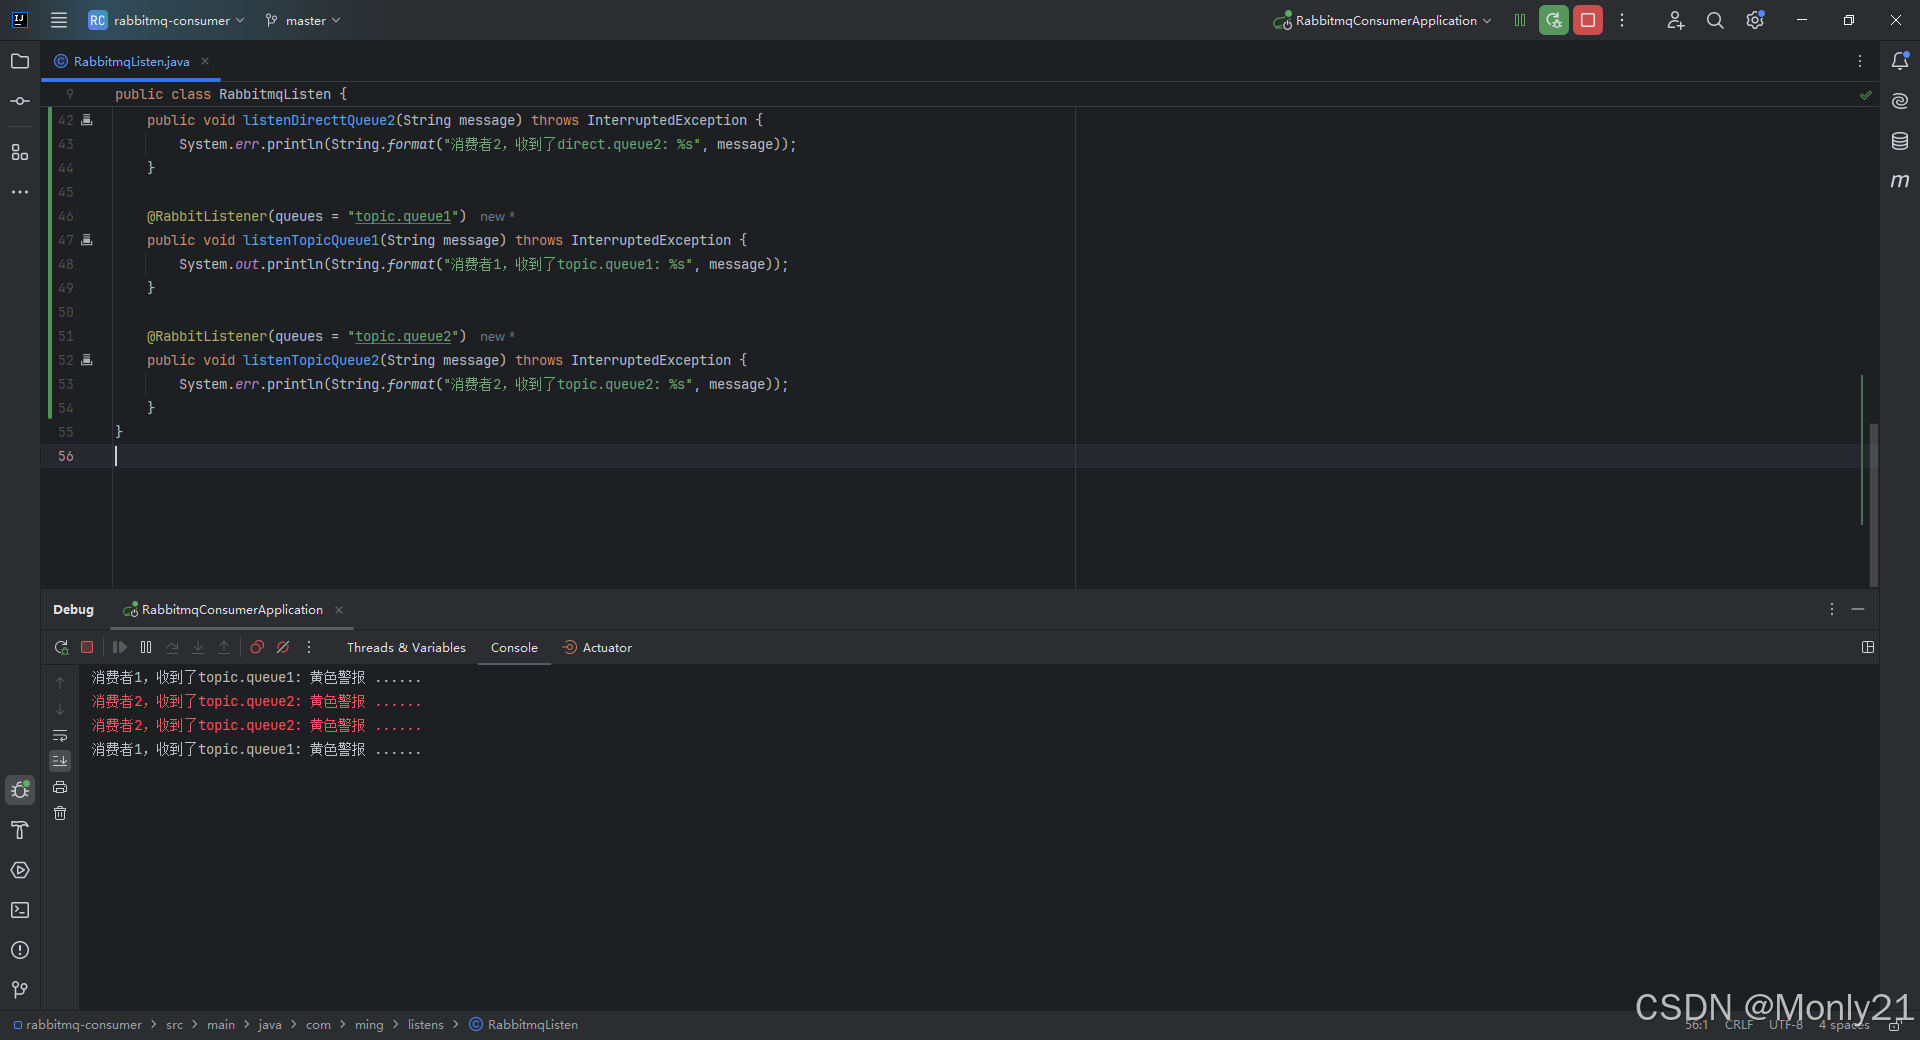
Task: Toggle soft-wrap in console
Action: [x=60, y=735]
